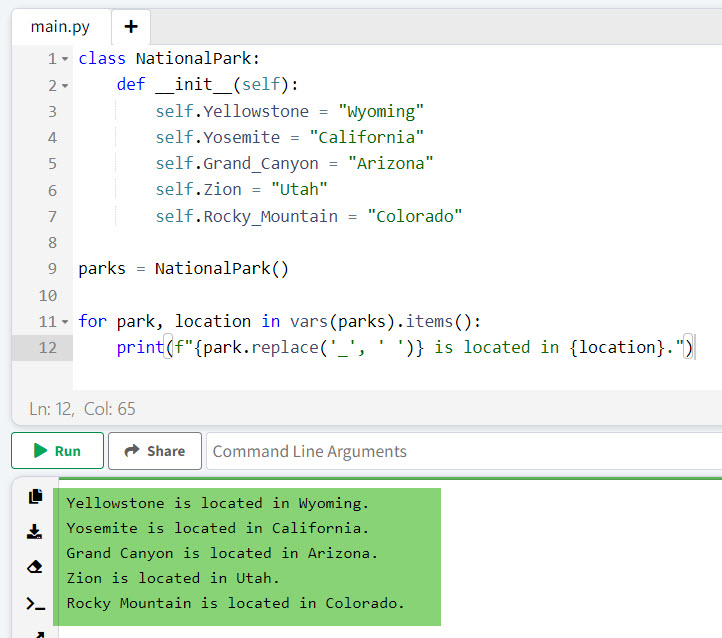The image size is (722, 638).
Task: Collapse the for loop fold arrow
Action: tap(65, 322)
